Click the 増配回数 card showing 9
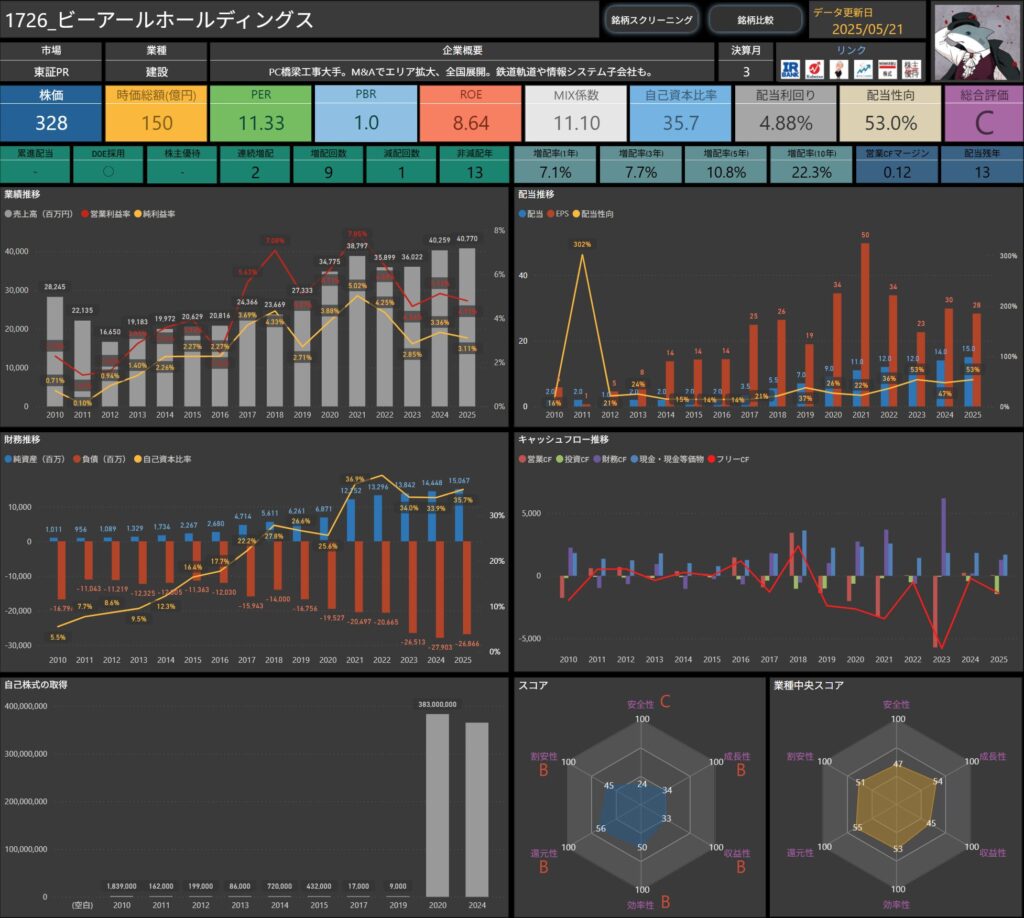This screenshot has width=1024, height=918. tap(328, 165)
